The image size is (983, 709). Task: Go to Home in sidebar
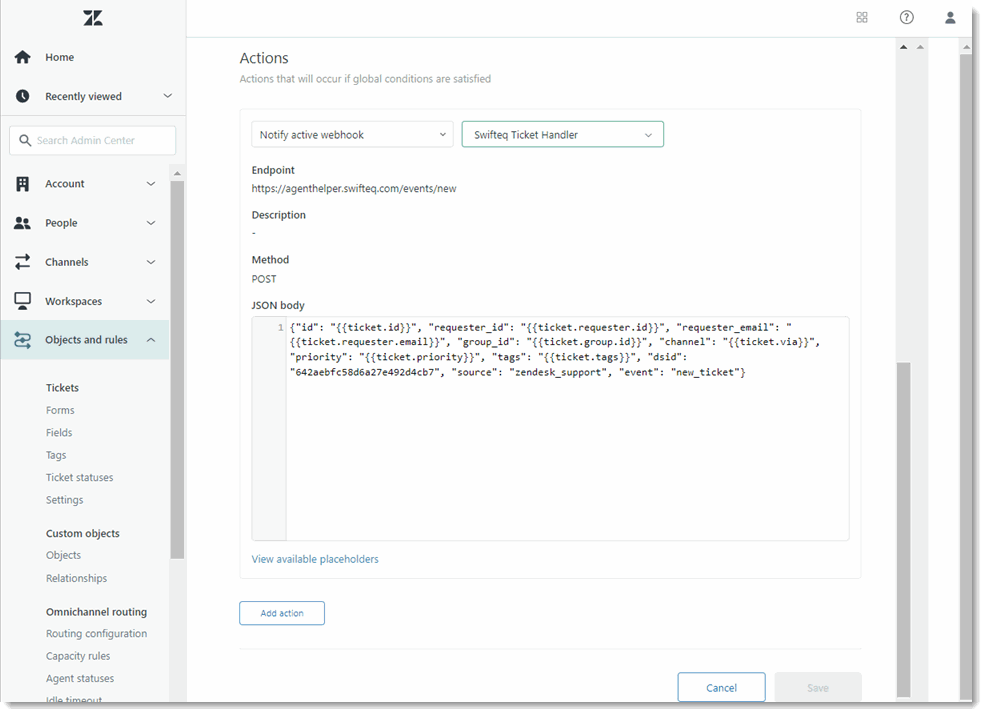coord(60,57)
